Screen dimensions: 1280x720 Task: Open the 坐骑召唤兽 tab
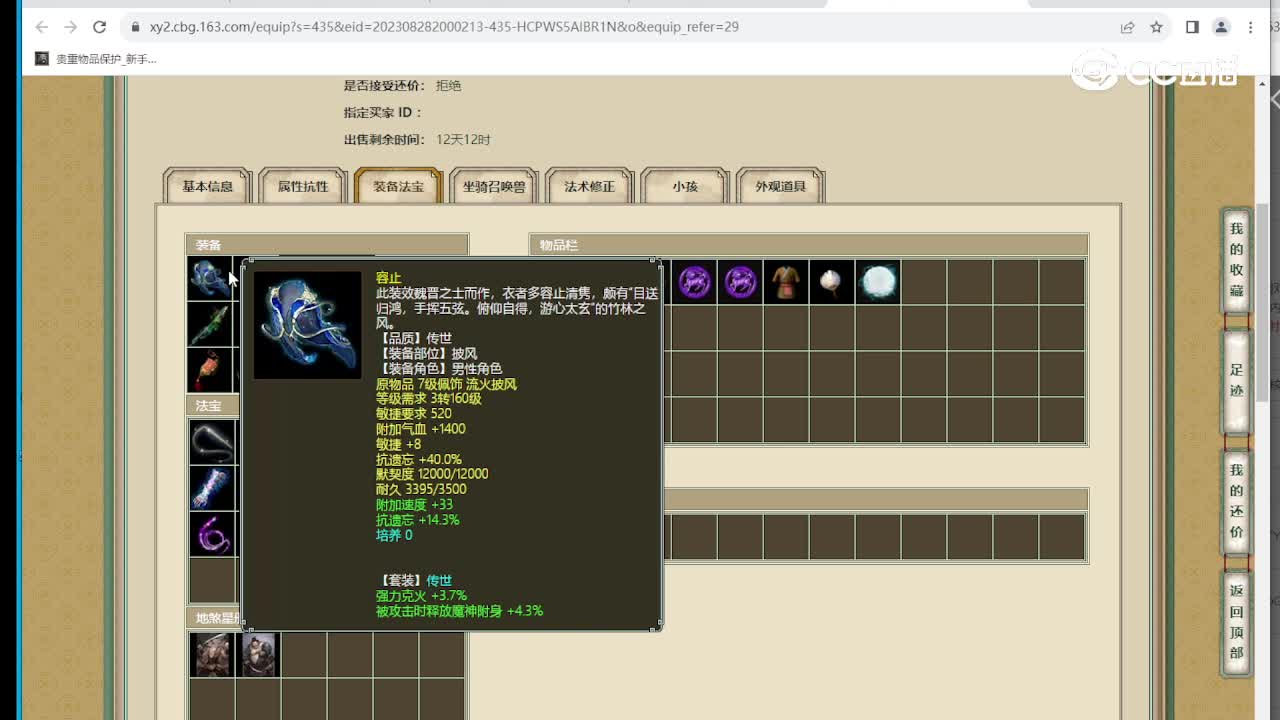click(494, 186)
